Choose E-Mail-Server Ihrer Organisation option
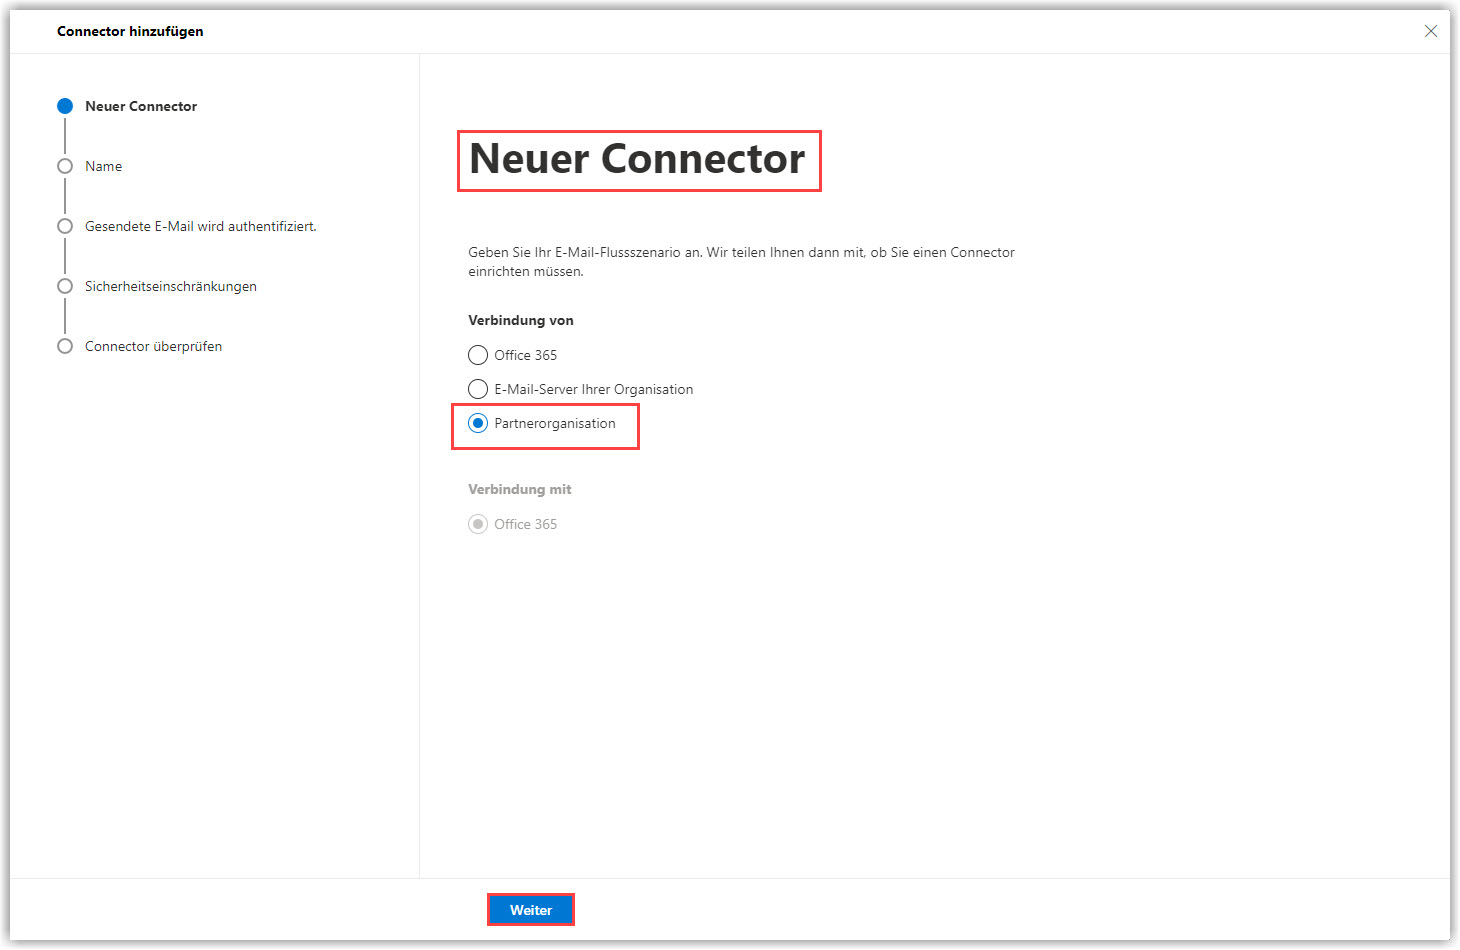 click(478, 389)
